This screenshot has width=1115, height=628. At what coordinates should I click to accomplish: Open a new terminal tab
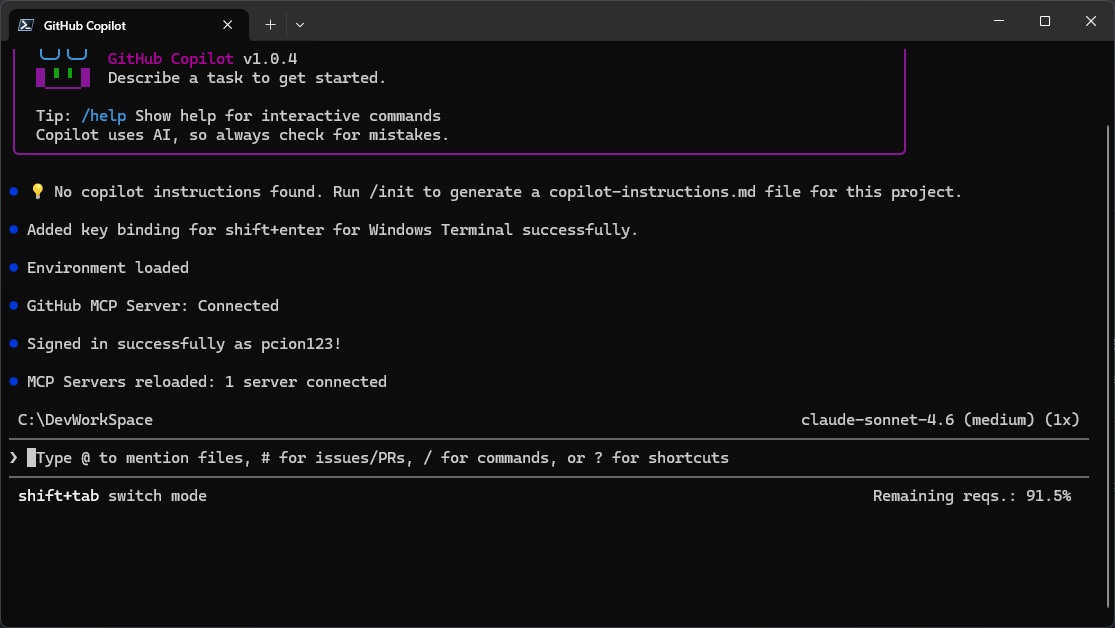270,24
